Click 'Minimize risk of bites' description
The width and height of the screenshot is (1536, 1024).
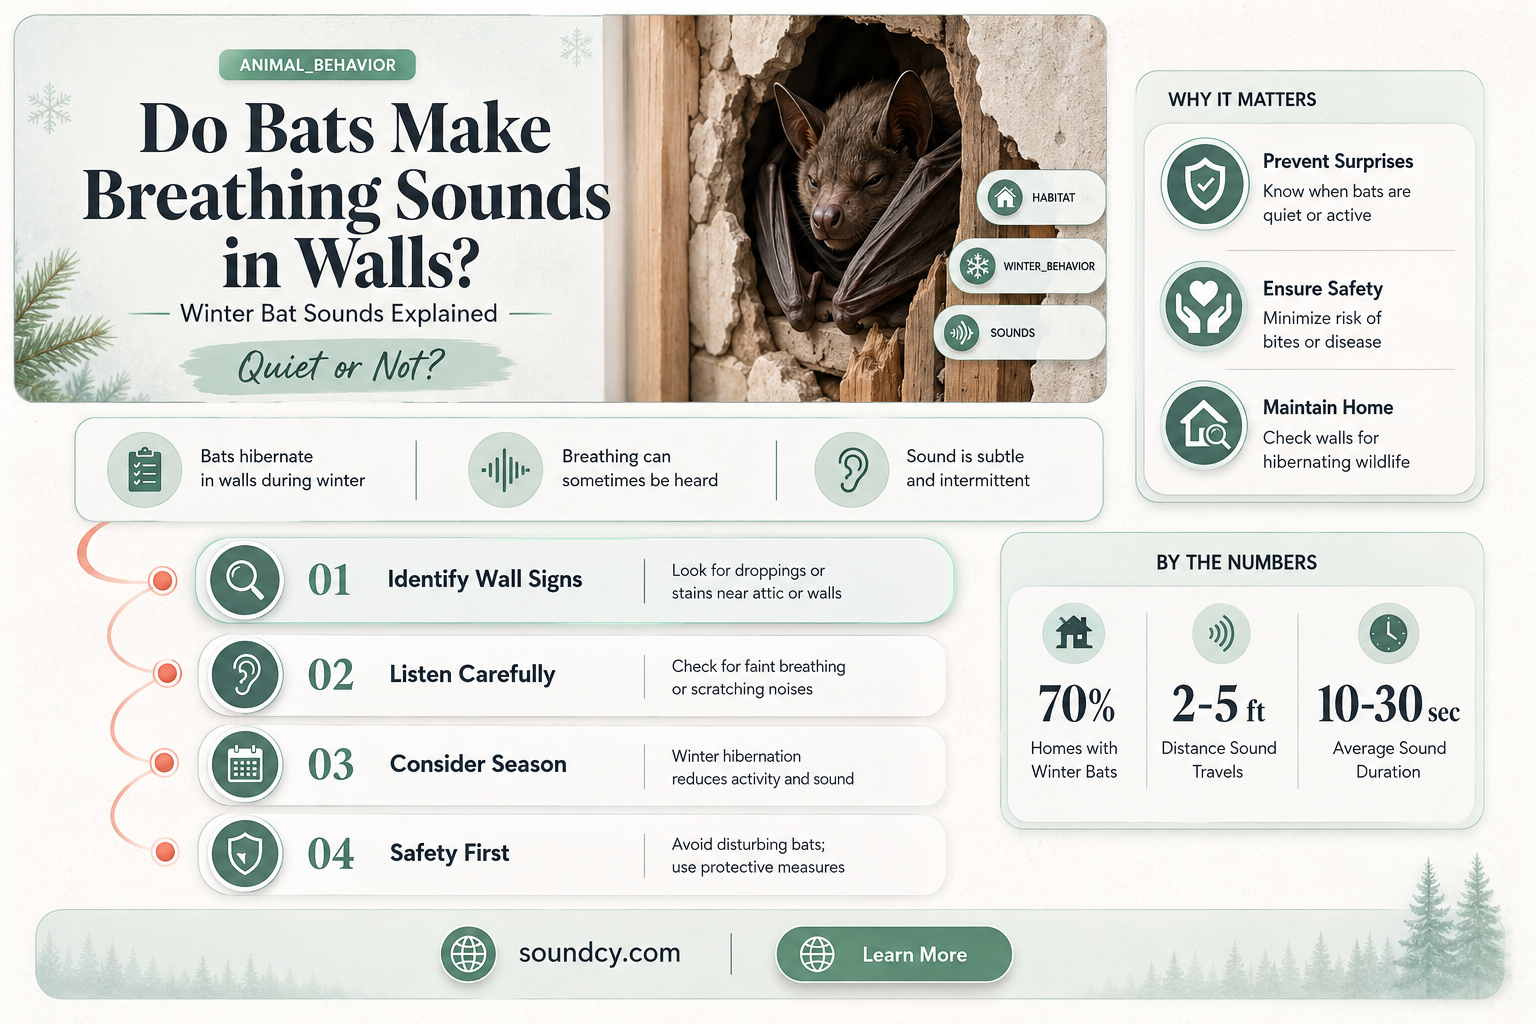1322,330
